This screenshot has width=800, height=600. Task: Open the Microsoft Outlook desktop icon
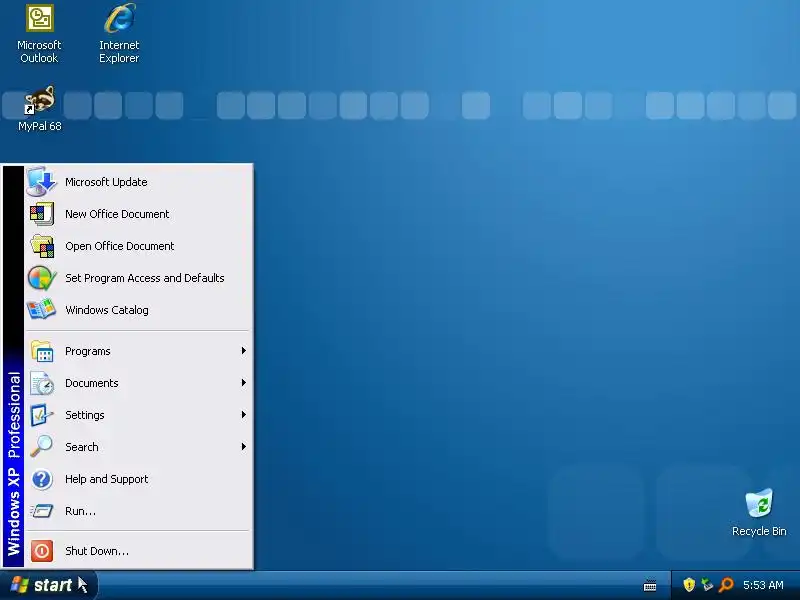[39, 34]
